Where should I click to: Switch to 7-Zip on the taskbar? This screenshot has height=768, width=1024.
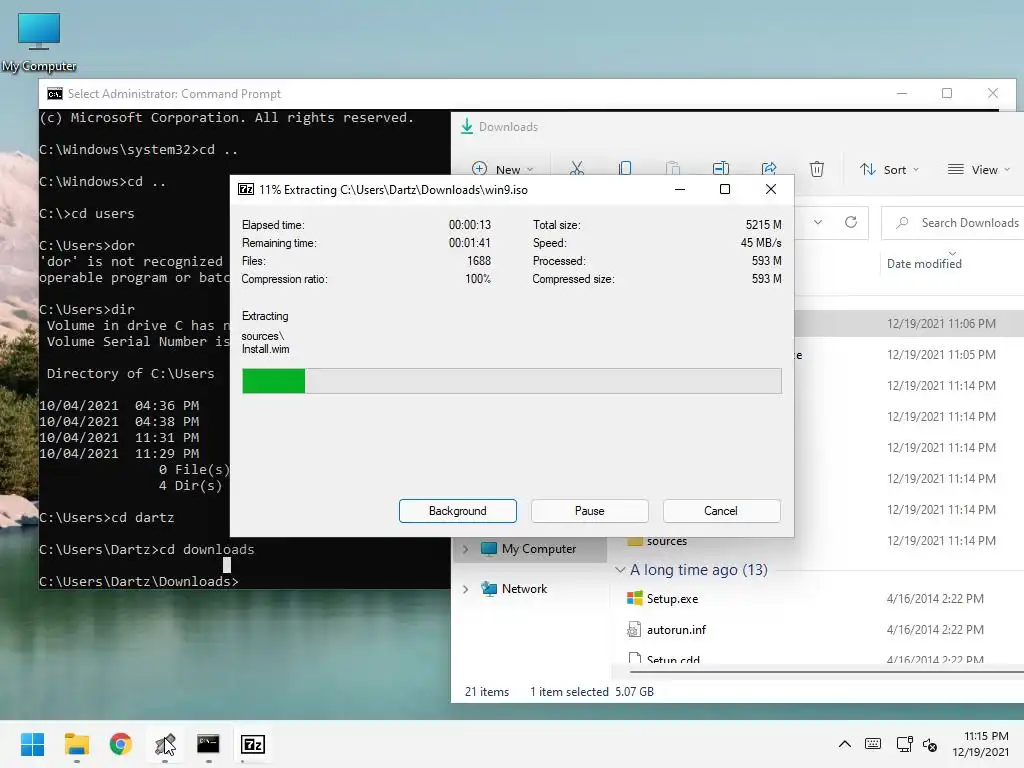pos(253,744)
